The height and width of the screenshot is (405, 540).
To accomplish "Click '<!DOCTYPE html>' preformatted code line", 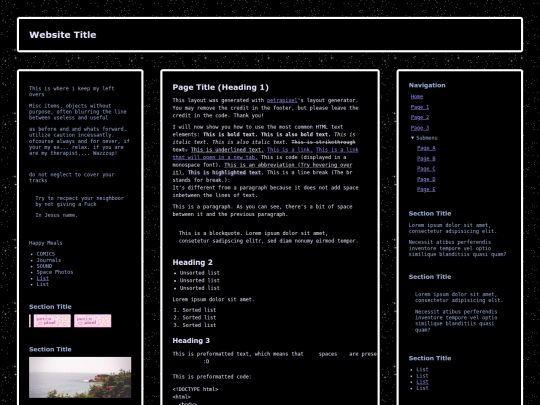I will (x=195, y=389).
